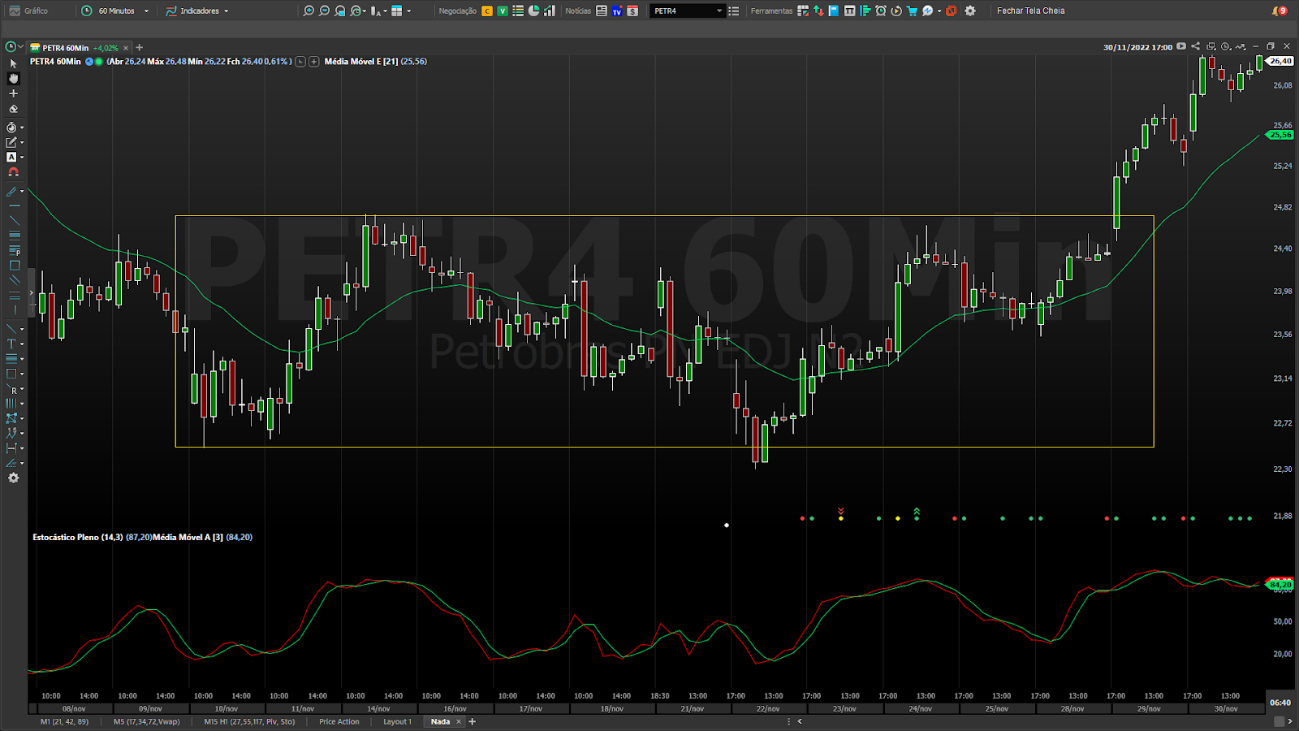Open the order book list icon
The width and height of the screenshot is (1299, 731).
click(x=518, y=11)
